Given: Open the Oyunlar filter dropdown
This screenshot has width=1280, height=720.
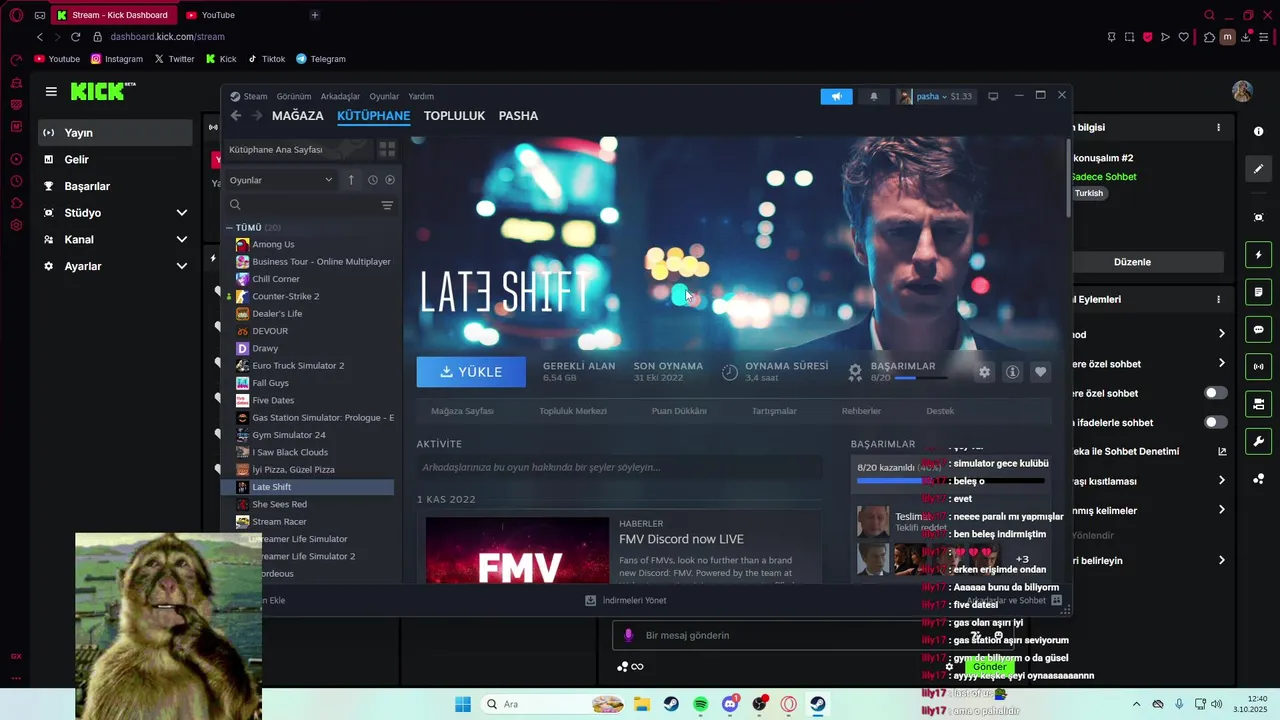Looking at the screenshot, I should click(281, 180).
